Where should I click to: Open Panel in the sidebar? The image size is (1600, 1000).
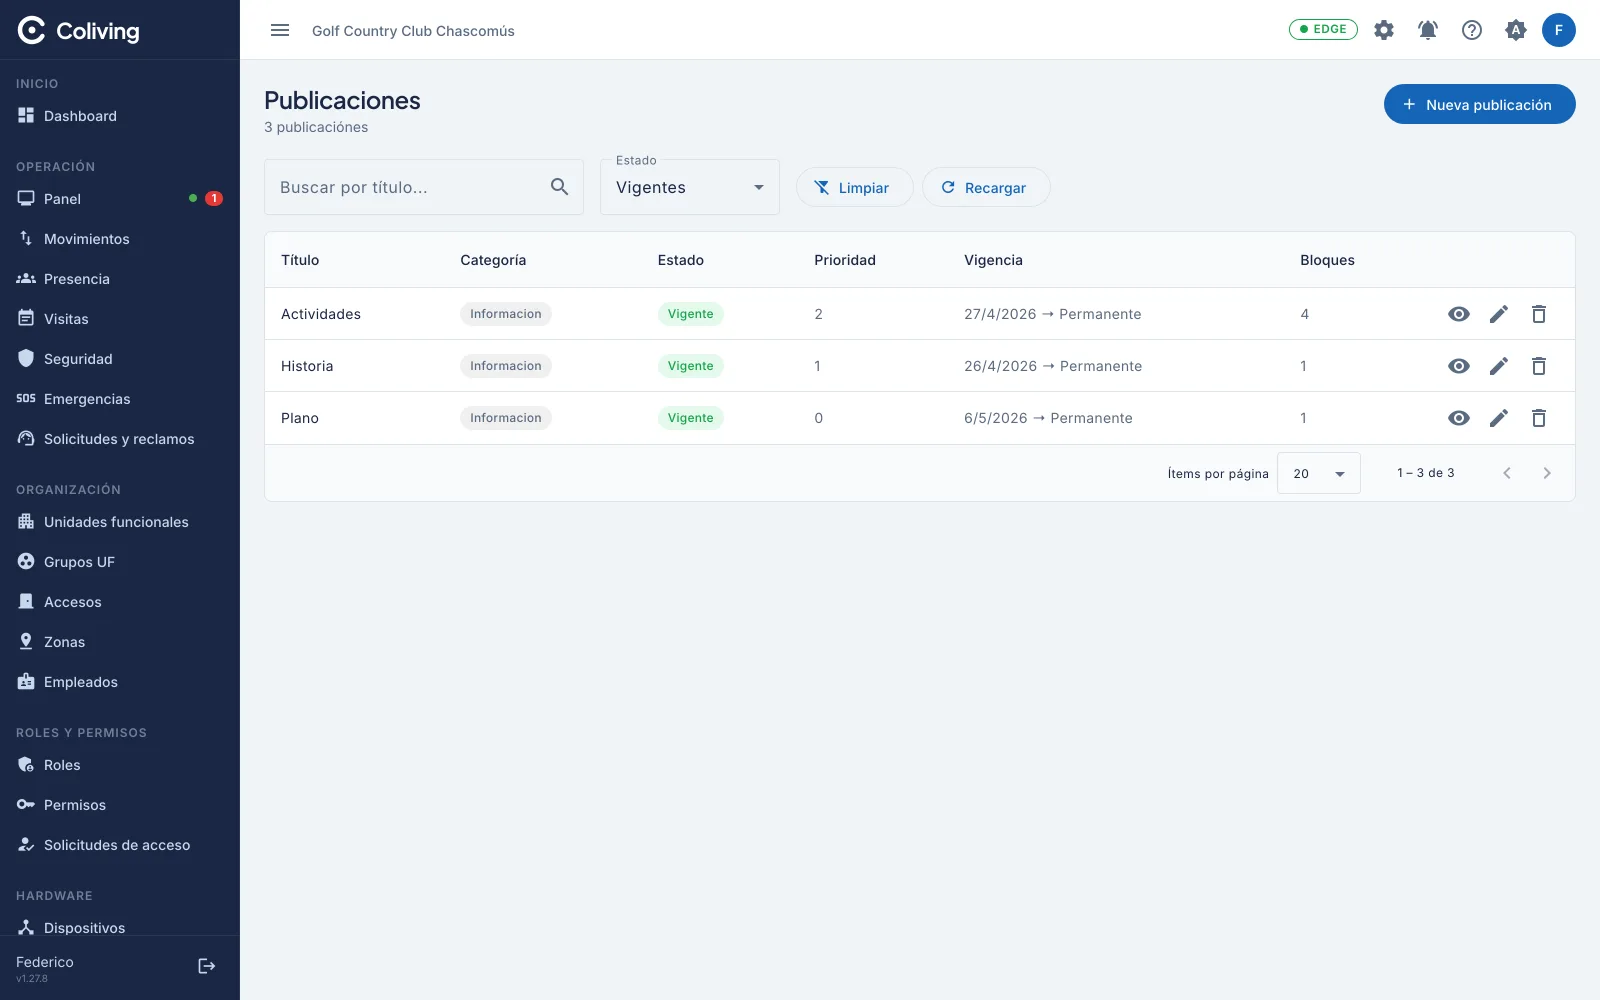[x=120, y=199]
